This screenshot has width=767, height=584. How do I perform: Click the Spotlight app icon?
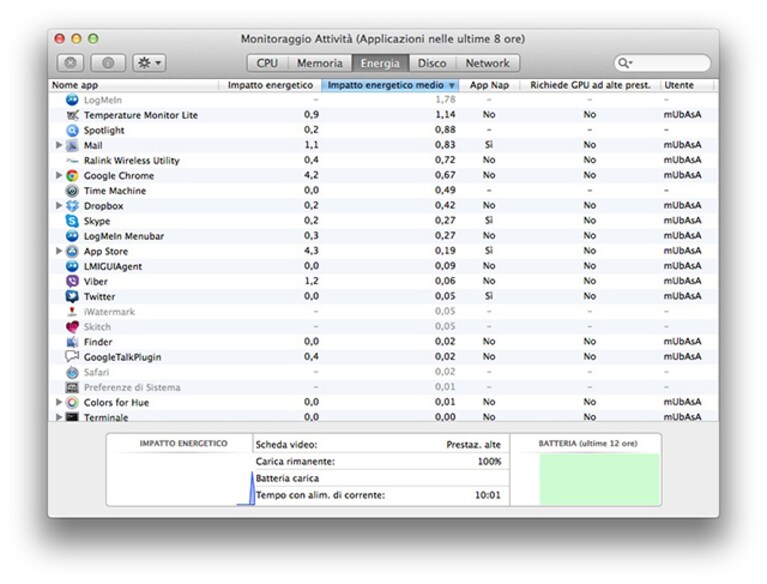[72, 130]
